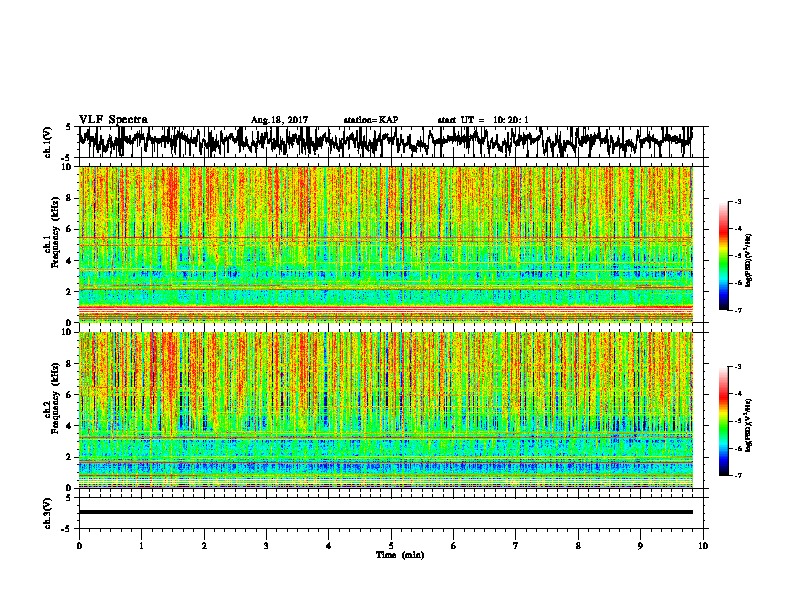Screen dimensions: 792x612
Task: Click the ch.1 color scale bar
Action: (x=724, y=256)
